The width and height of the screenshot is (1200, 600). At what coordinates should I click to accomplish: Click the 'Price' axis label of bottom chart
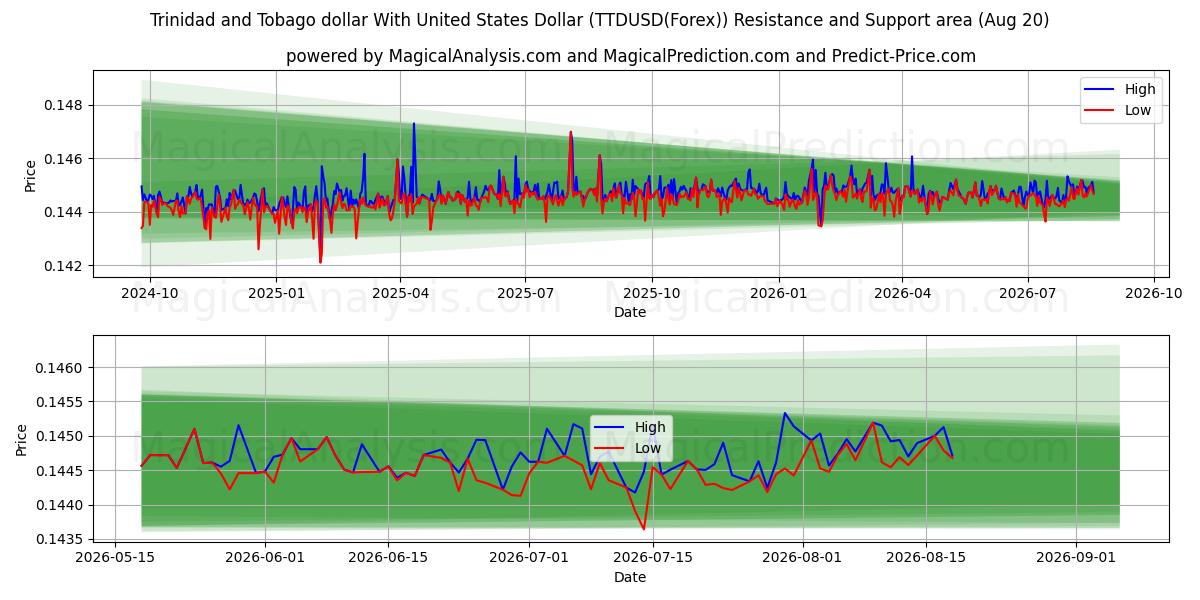(22, 440)
